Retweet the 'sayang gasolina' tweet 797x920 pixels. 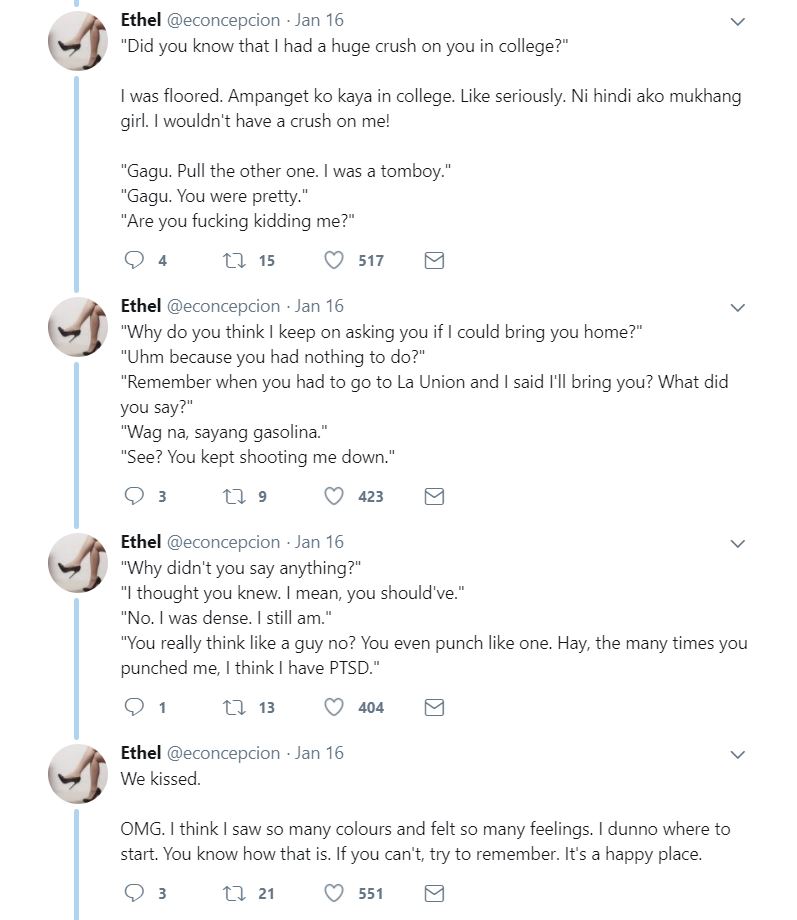(x=236, y=496)
